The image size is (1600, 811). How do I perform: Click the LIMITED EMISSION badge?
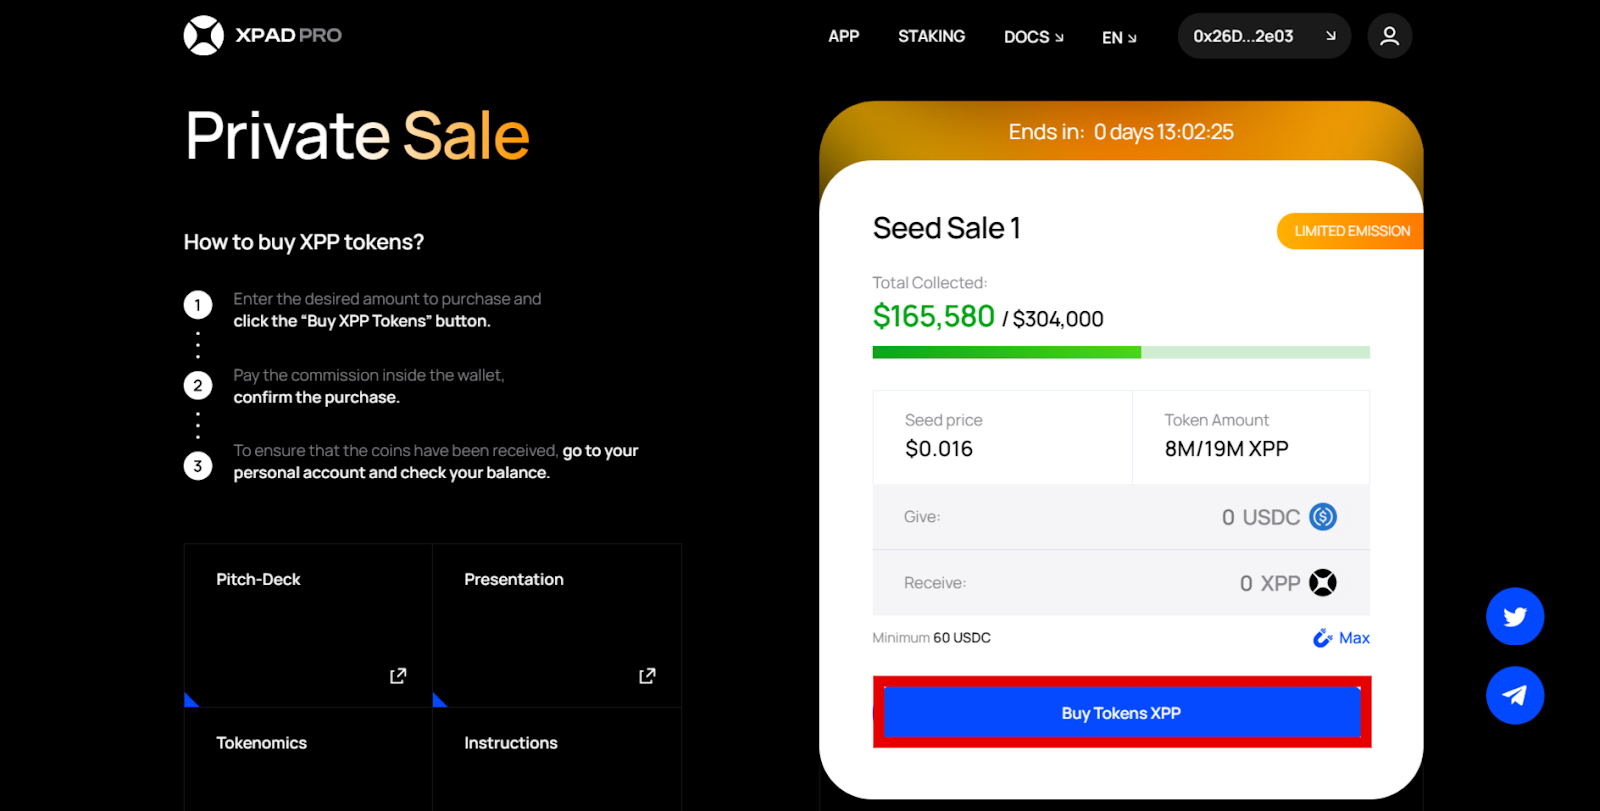[x=1350, y=231]
